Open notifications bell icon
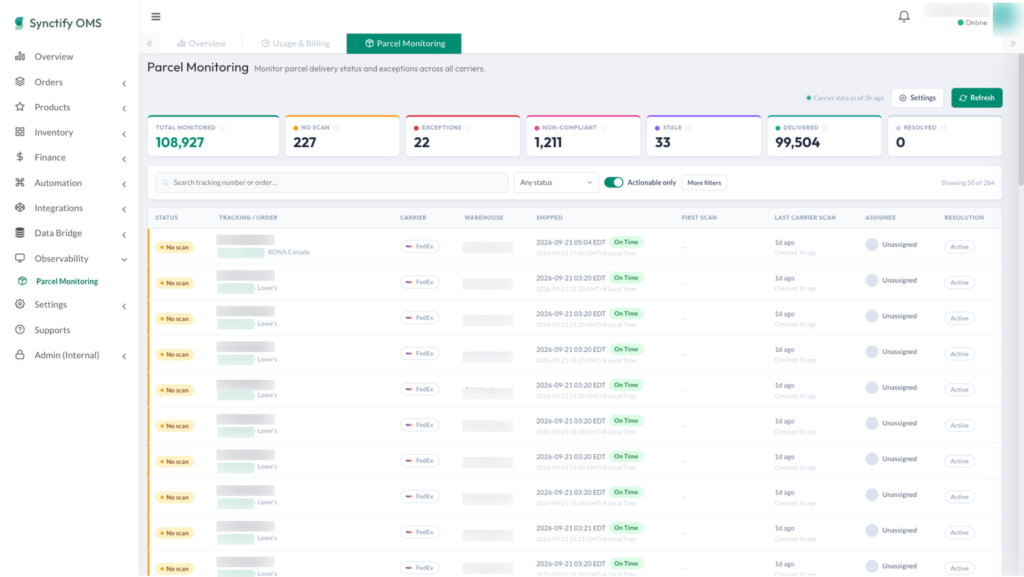The height and width of the screenshot is (577, 1024). [904, 16]
